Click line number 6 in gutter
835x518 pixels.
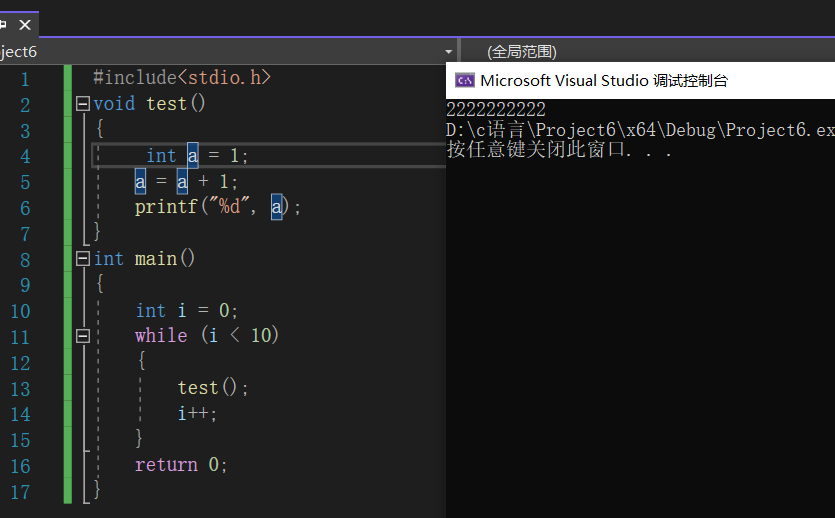coord(24,208)
